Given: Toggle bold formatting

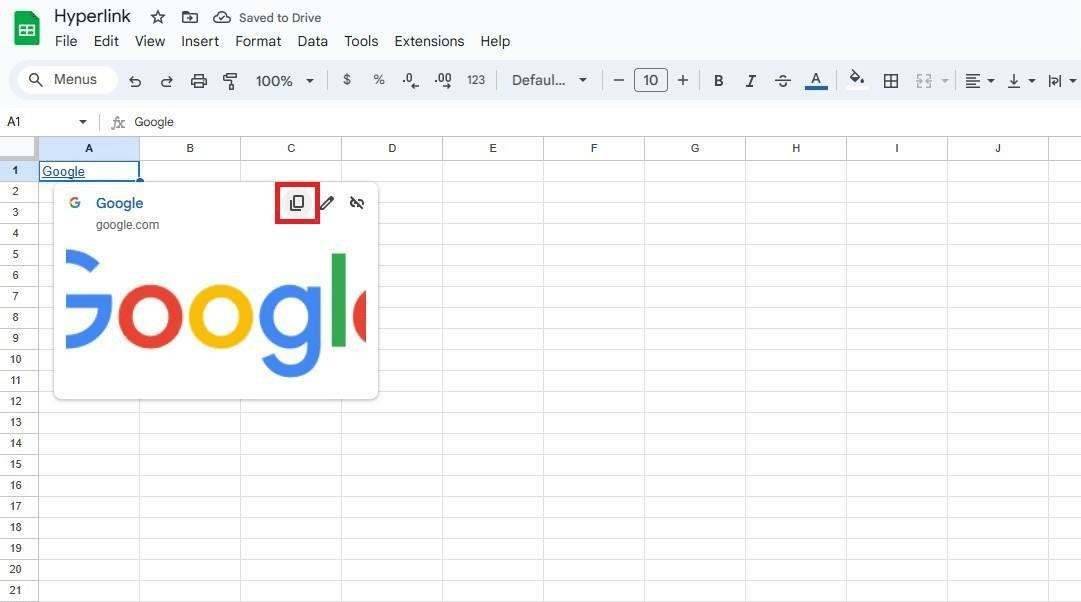Looking at the screenshot, I should pos(718,81).
